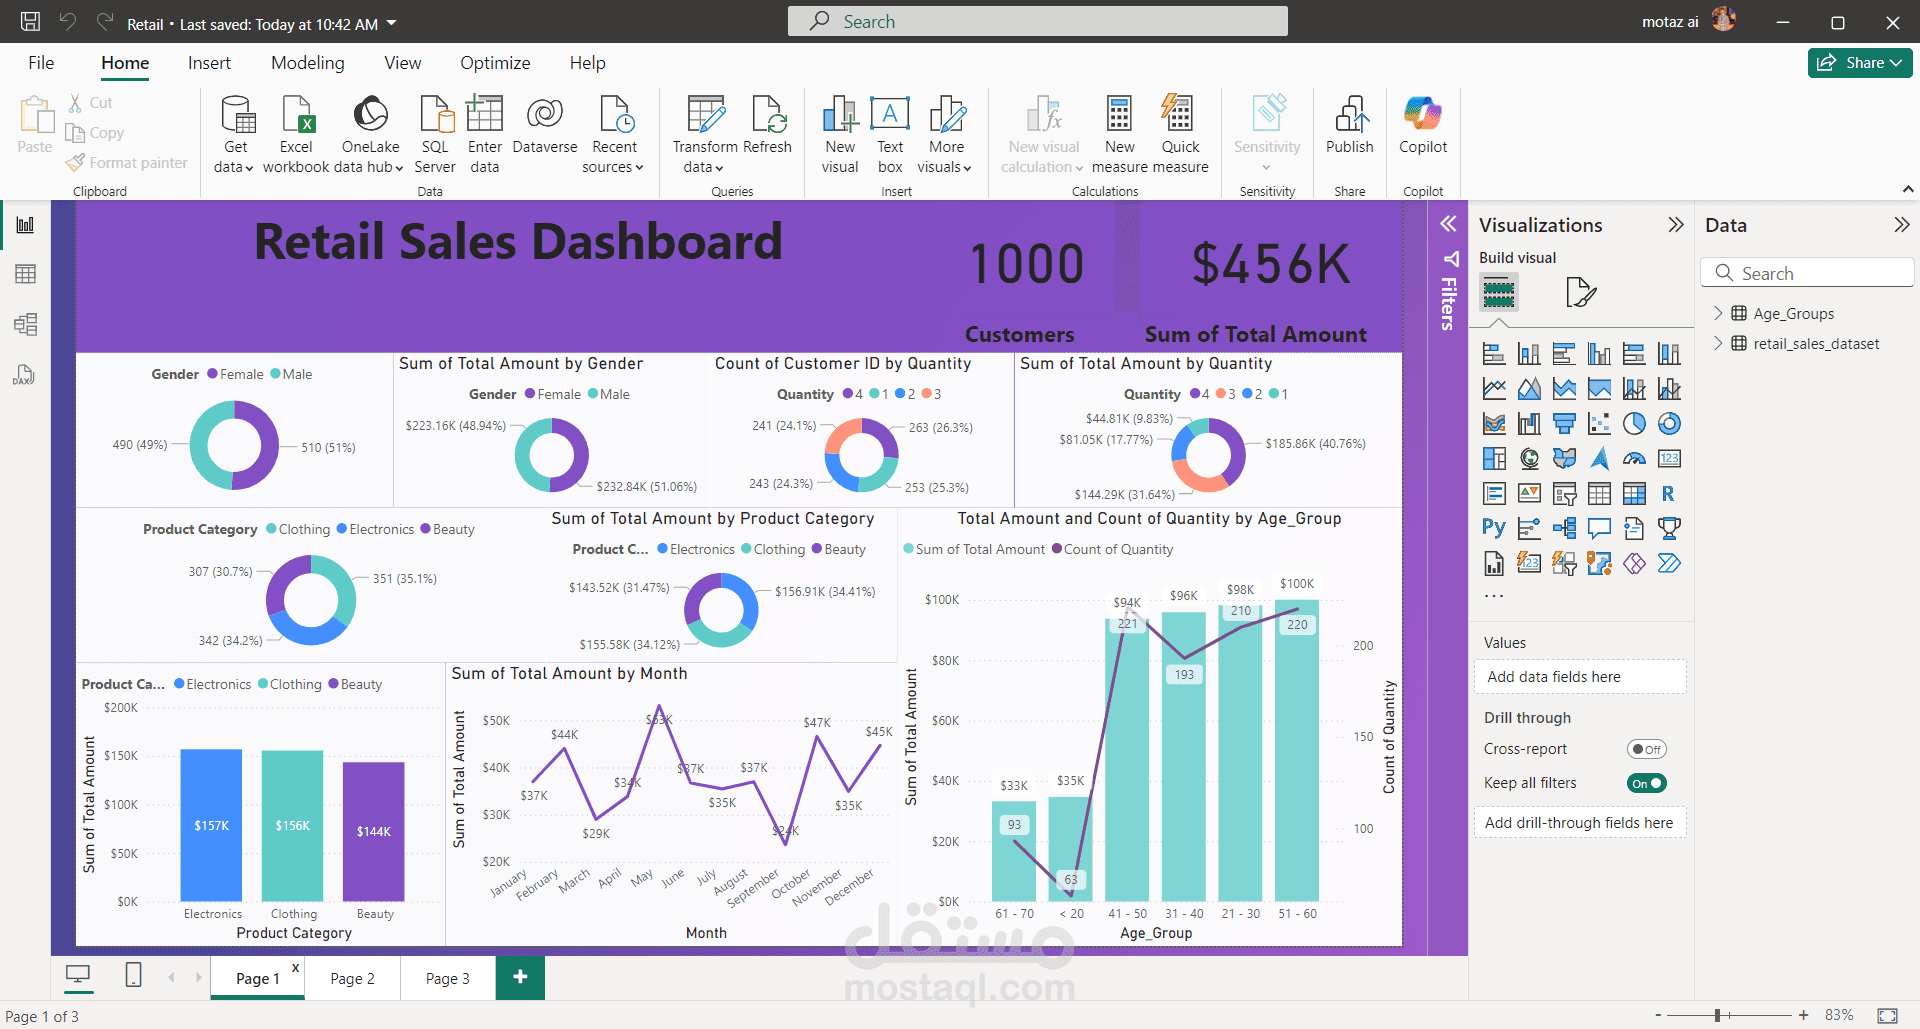1920x1029 pixels.
Task: Turn on the Cross-report toggle
Action: [1645, 748]
